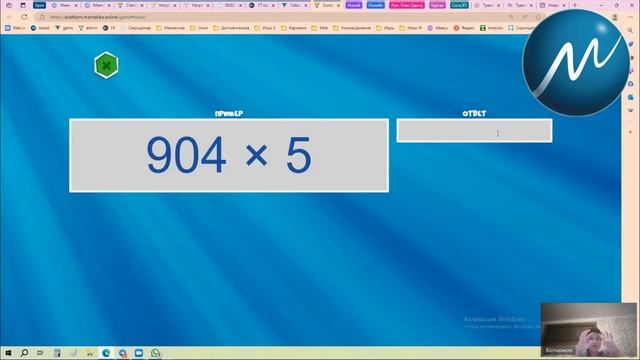Open the TK bookmark

pos(109,28)
